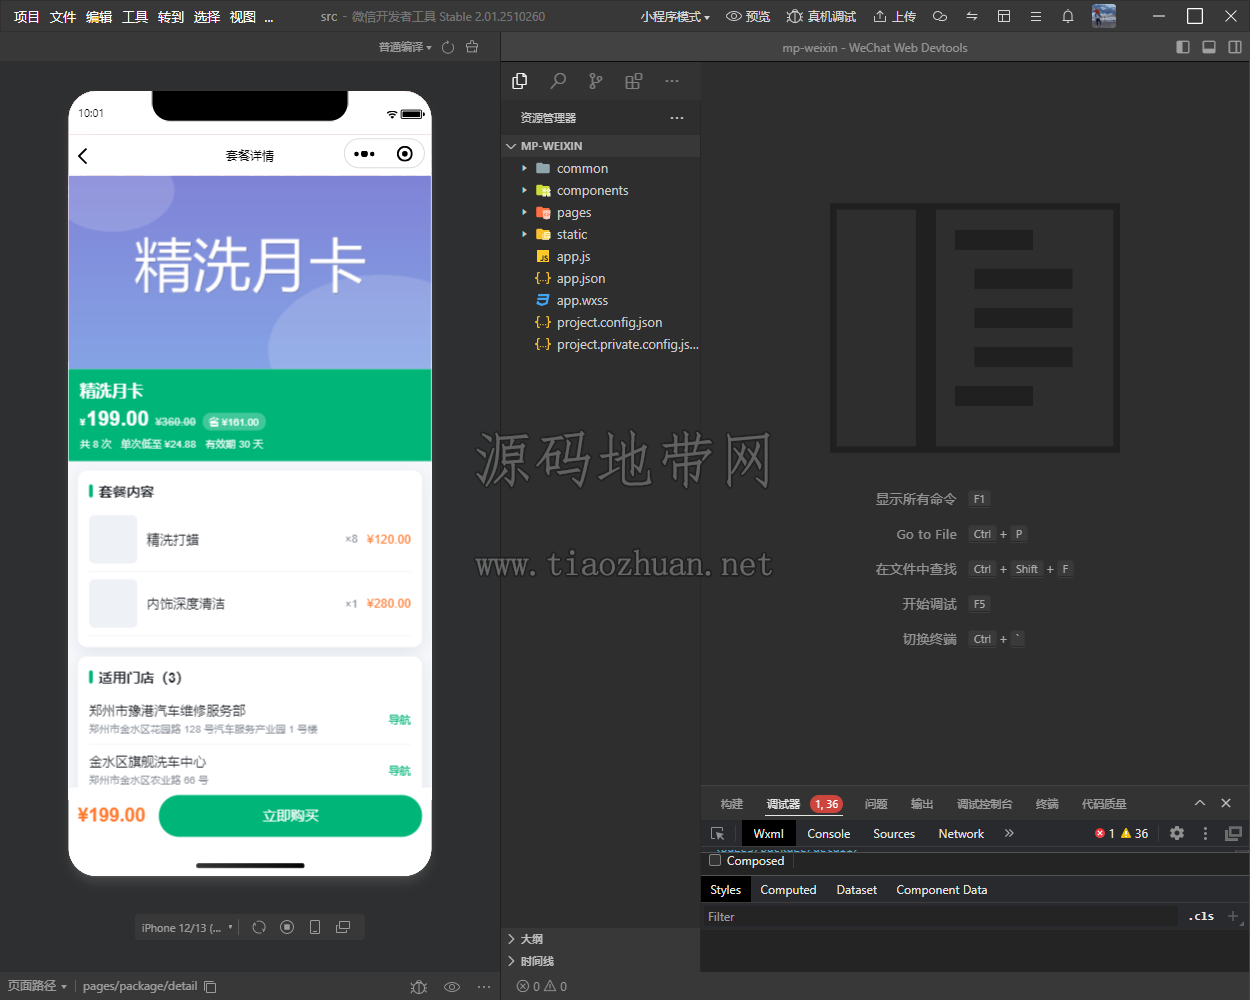Open the 文件 menu
This screenshot has width=1250, height=1000.
click(63, 17)
